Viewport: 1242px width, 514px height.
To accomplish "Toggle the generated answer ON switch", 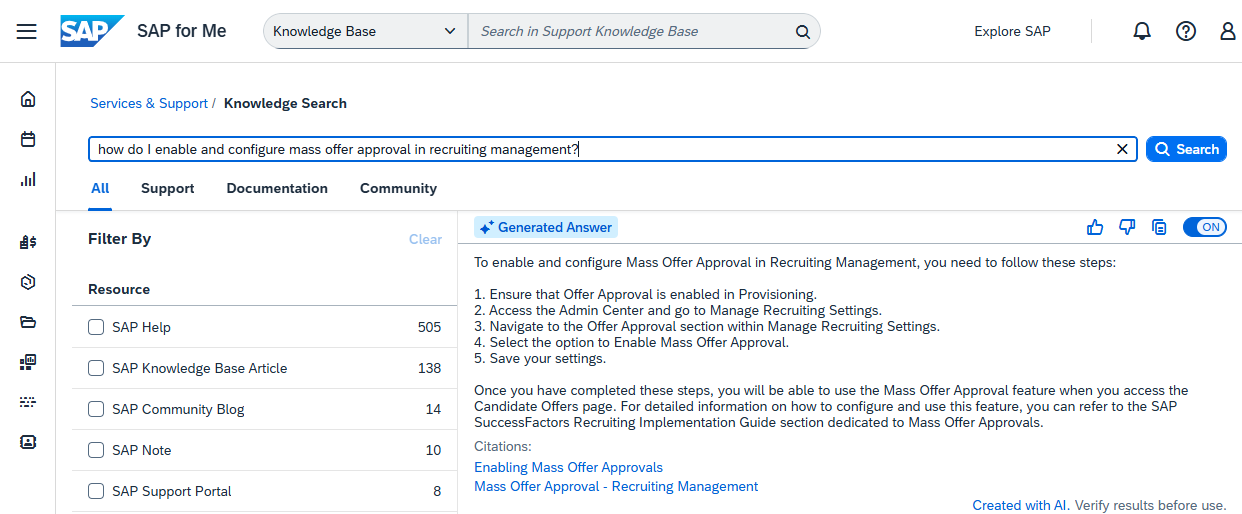I will click(x=1204, y=227).
